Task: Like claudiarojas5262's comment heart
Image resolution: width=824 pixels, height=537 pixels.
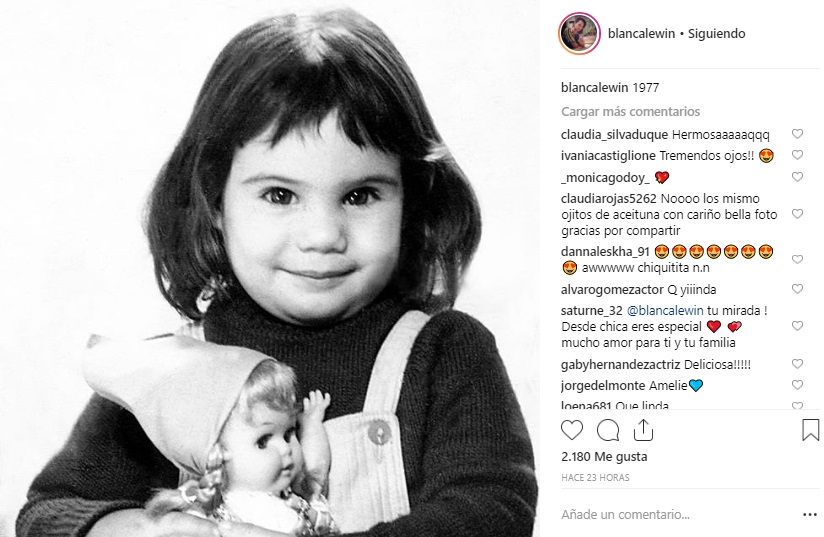Action: 797,214
